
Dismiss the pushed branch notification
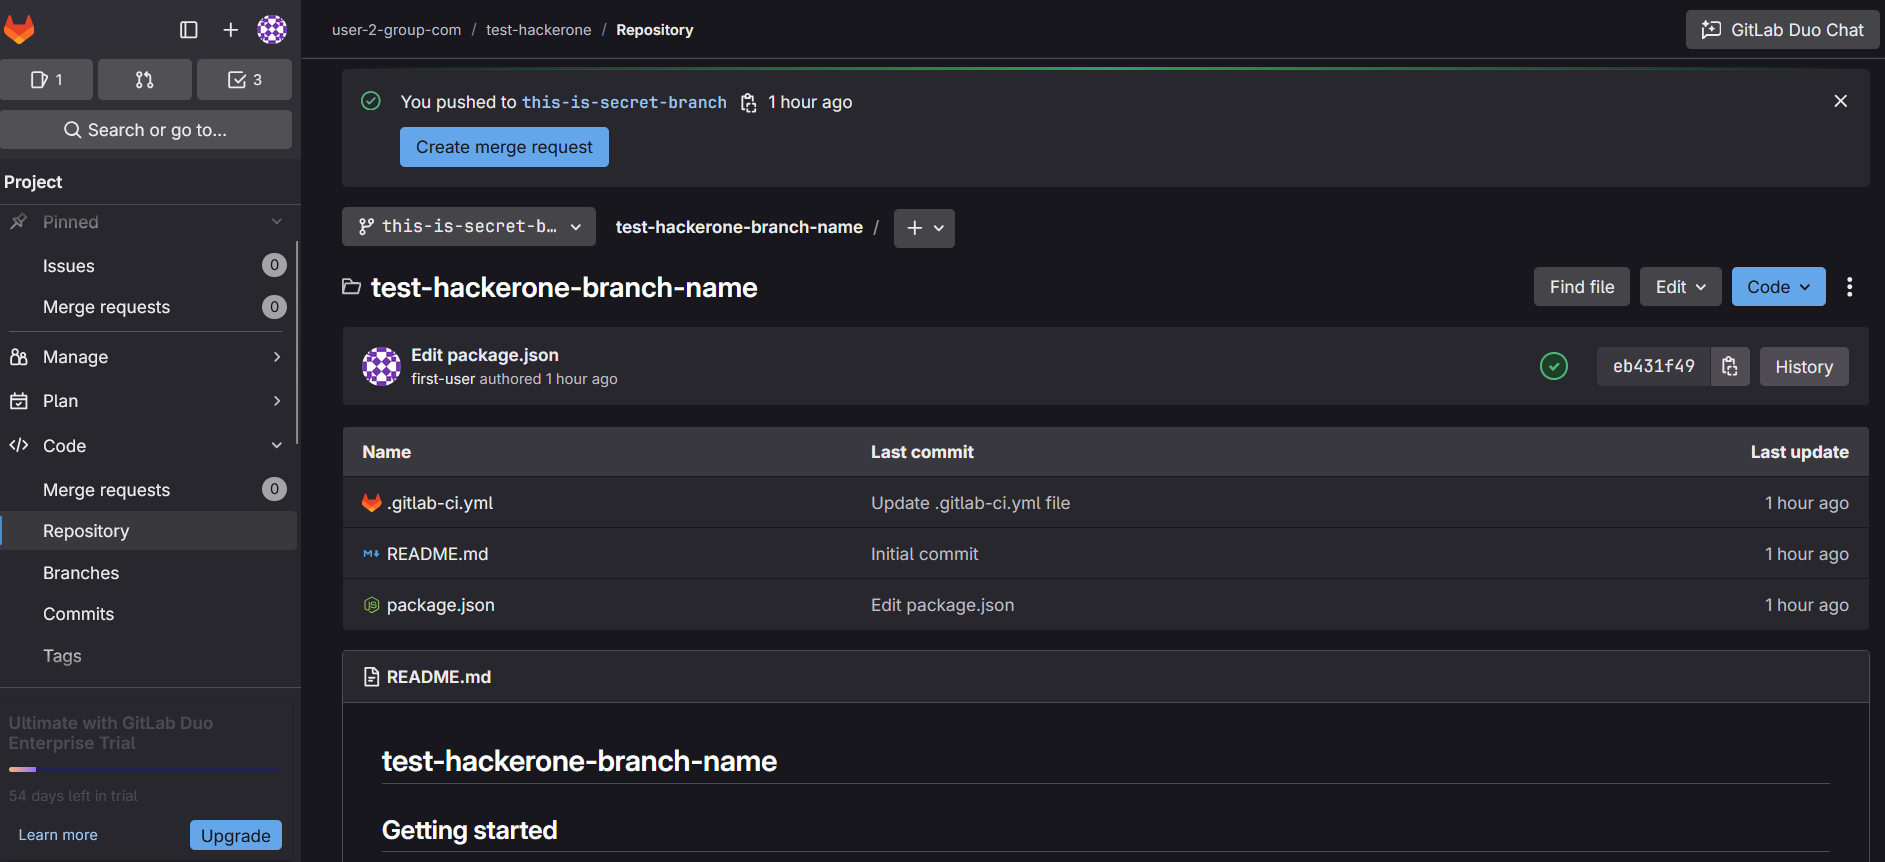tap(1840, 101)
